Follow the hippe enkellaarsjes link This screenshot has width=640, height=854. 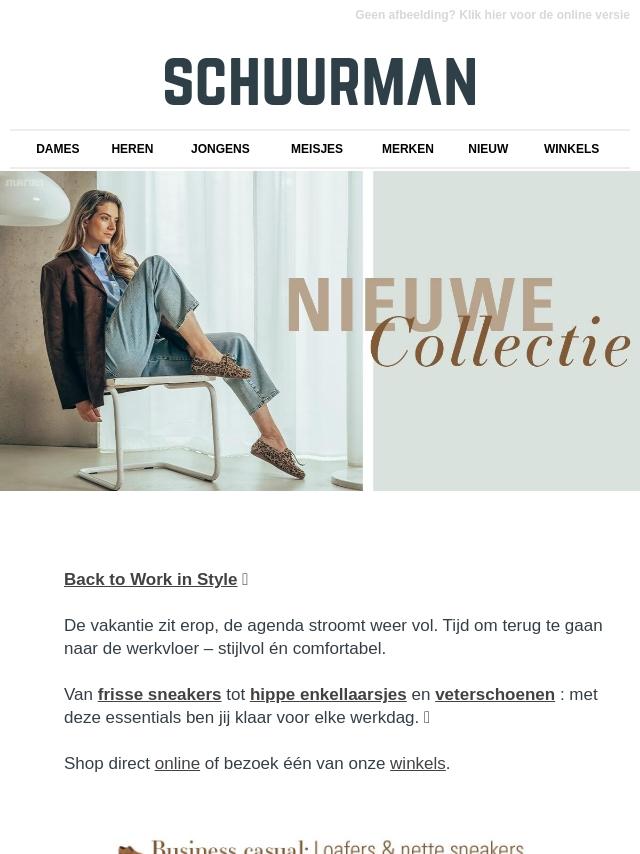[x=328, y=694]
